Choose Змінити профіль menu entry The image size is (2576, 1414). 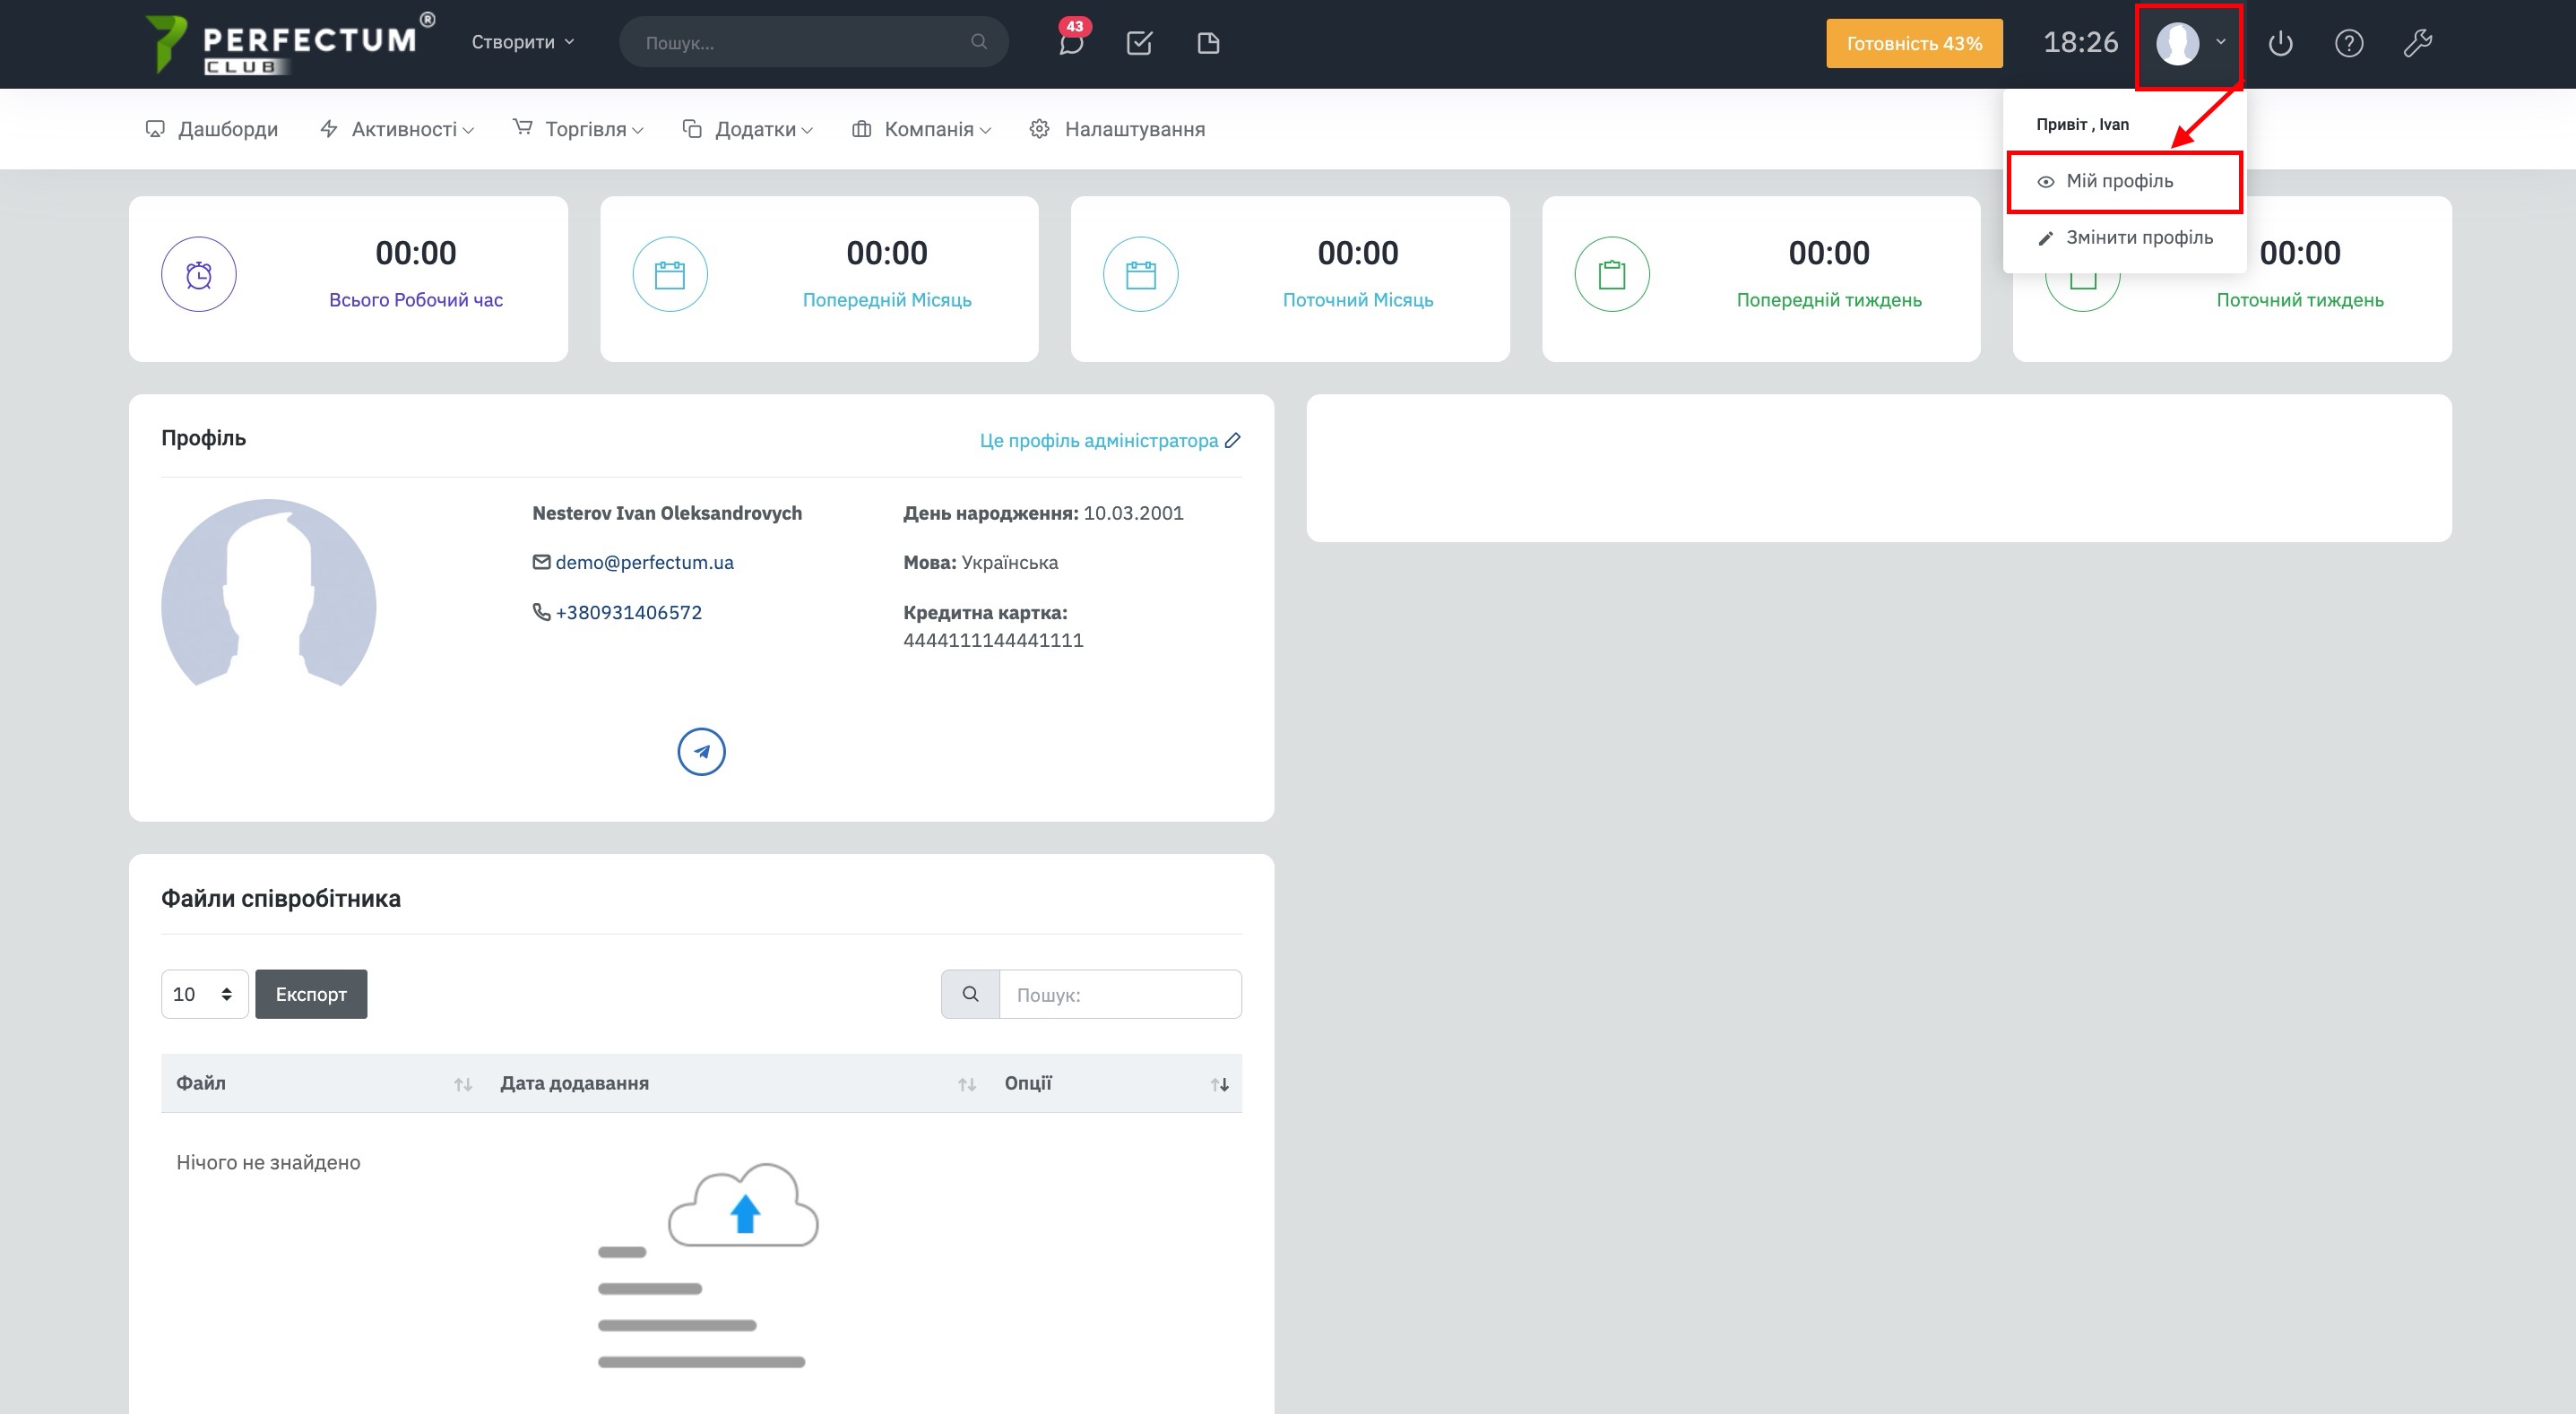(x=2138, y=238)
